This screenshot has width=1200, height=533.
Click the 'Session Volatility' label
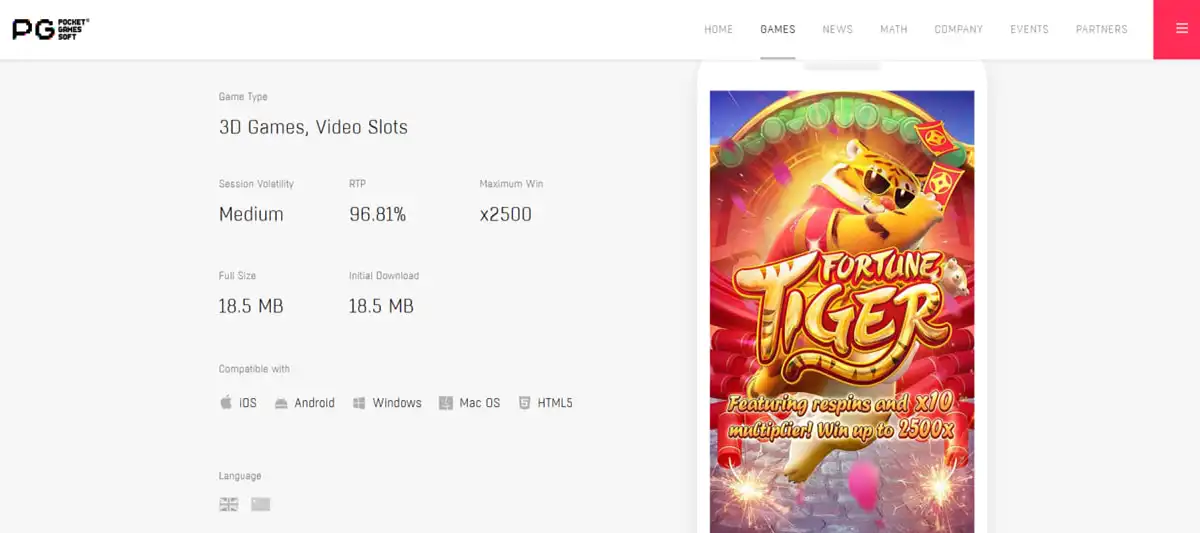256,184
